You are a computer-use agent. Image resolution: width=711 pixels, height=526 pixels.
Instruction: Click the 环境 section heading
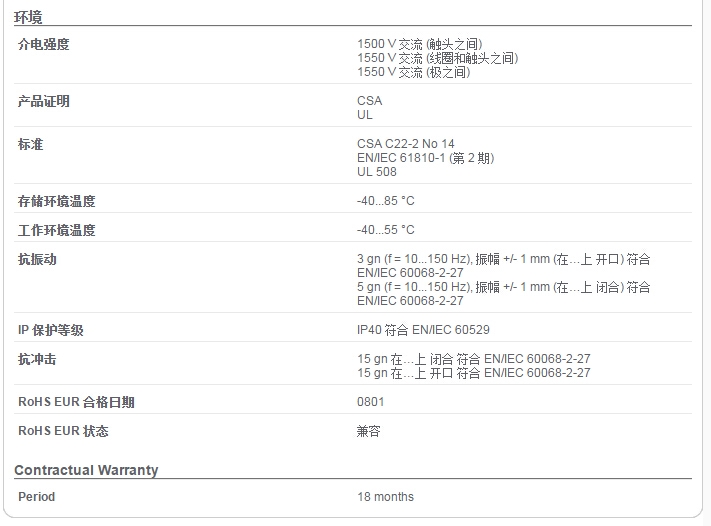click(x=28, y=17)
